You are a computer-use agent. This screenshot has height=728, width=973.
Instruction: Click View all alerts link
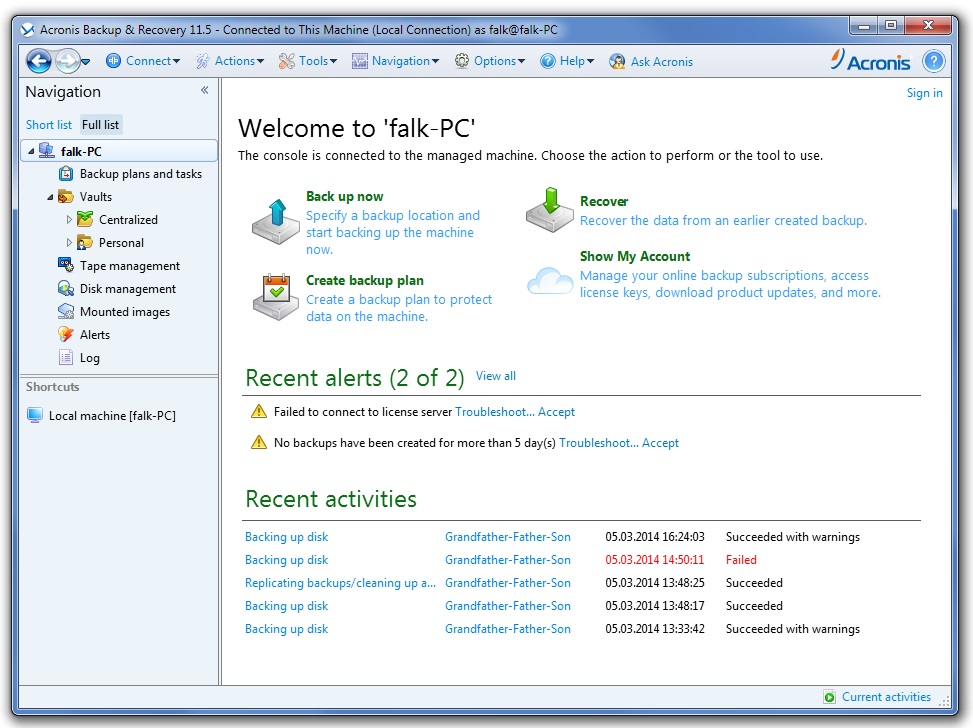496,376
